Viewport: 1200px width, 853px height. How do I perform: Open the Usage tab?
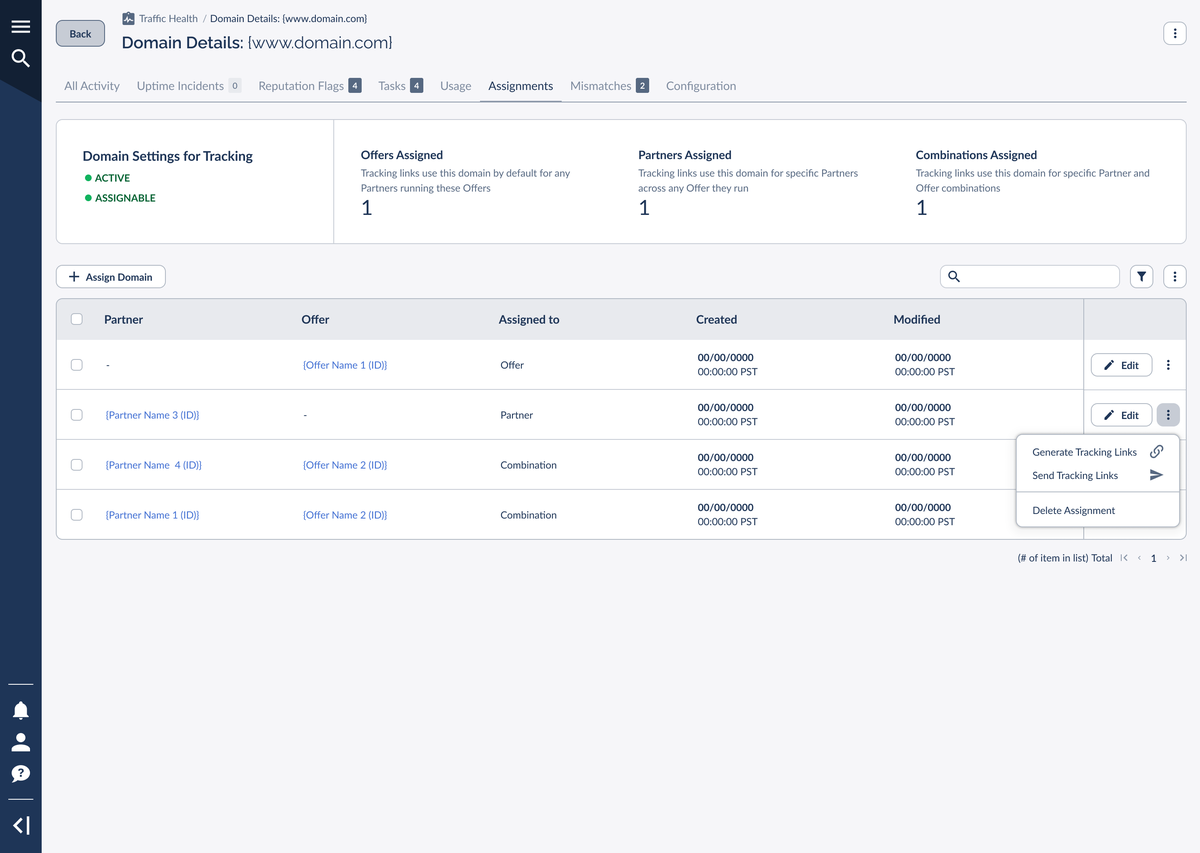(x=455, y=86)
